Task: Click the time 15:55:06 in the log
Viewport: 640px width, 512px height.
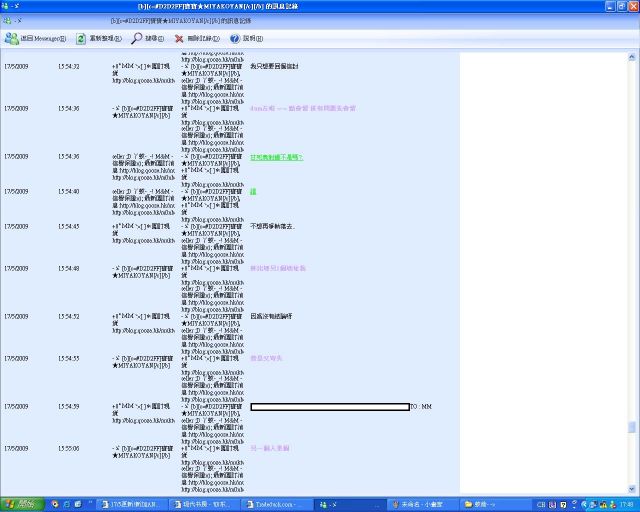Action: (x=69, y=449)
